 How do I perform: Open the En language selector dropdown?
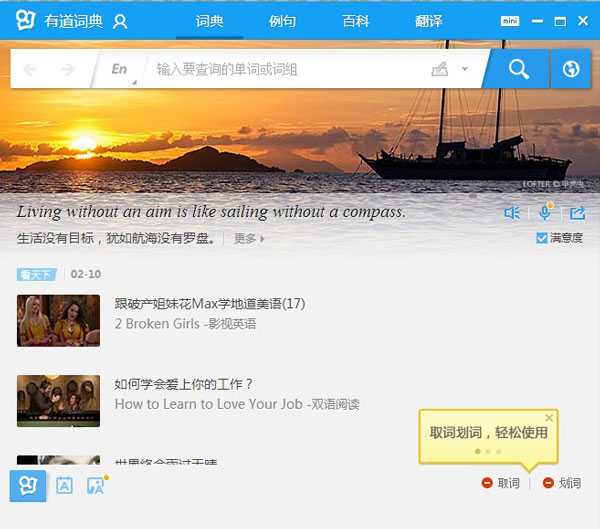[x=120, y=69]
